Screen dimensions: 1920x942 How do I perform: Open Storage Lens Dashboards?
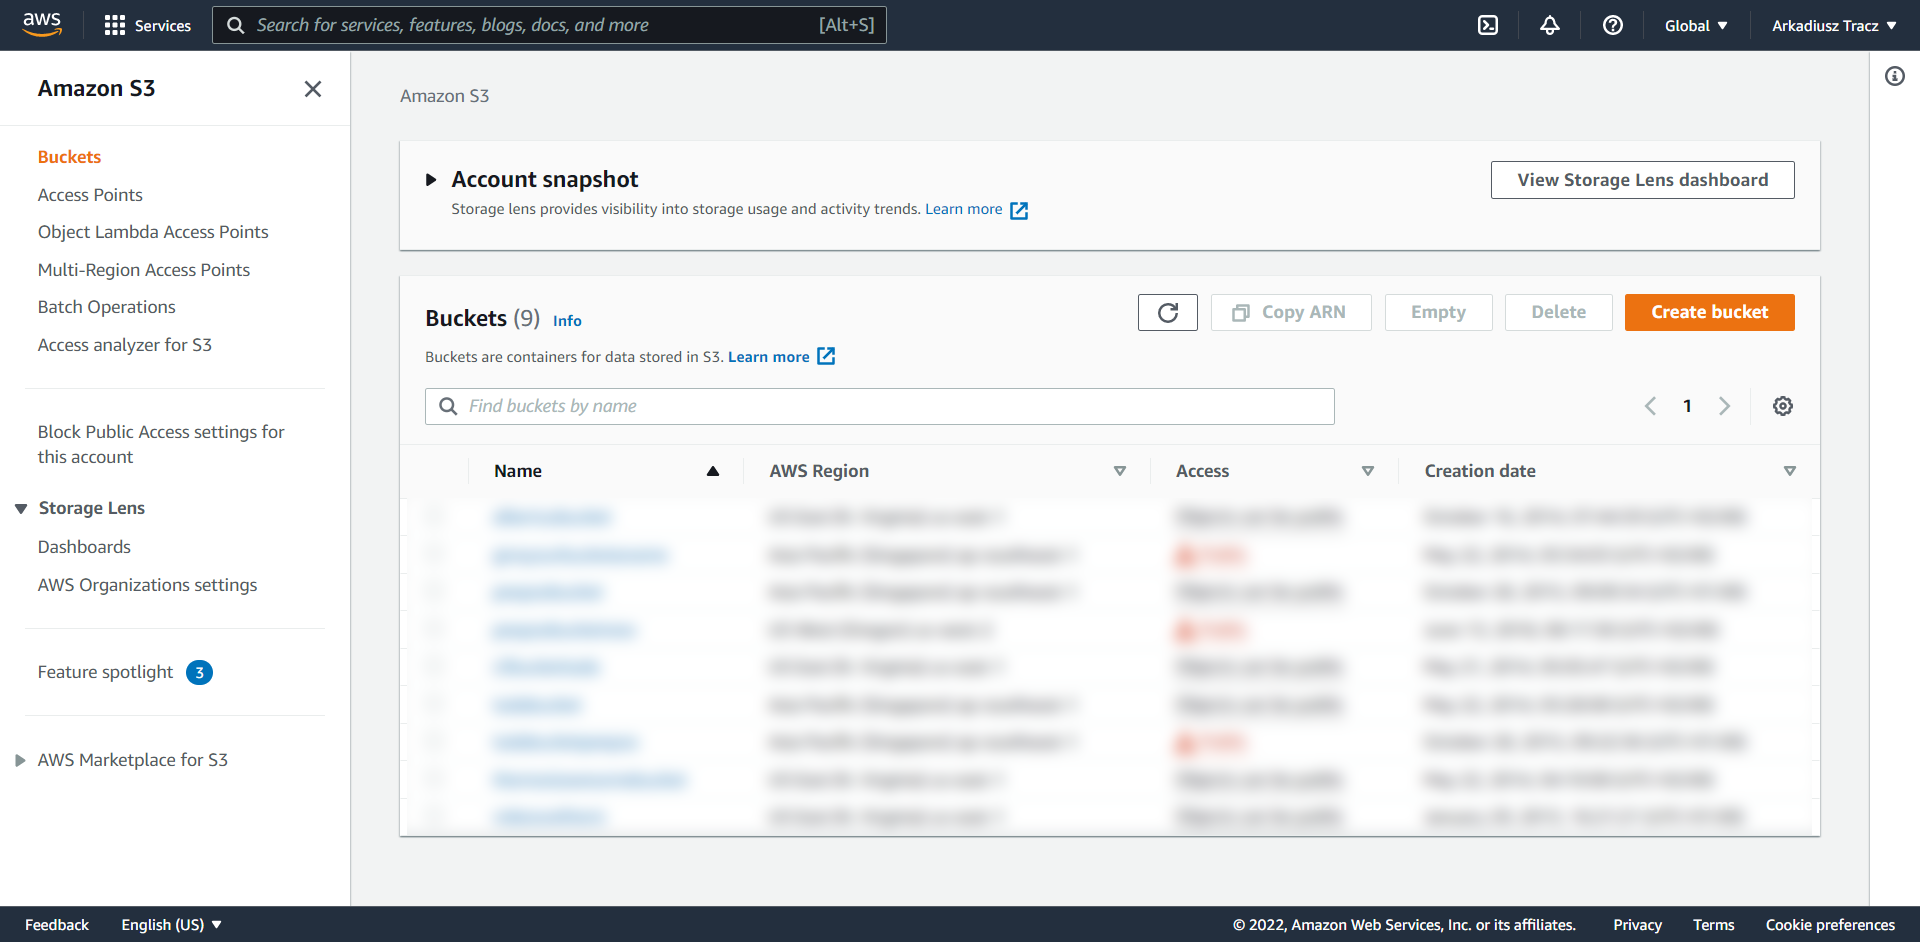(84, 547)
